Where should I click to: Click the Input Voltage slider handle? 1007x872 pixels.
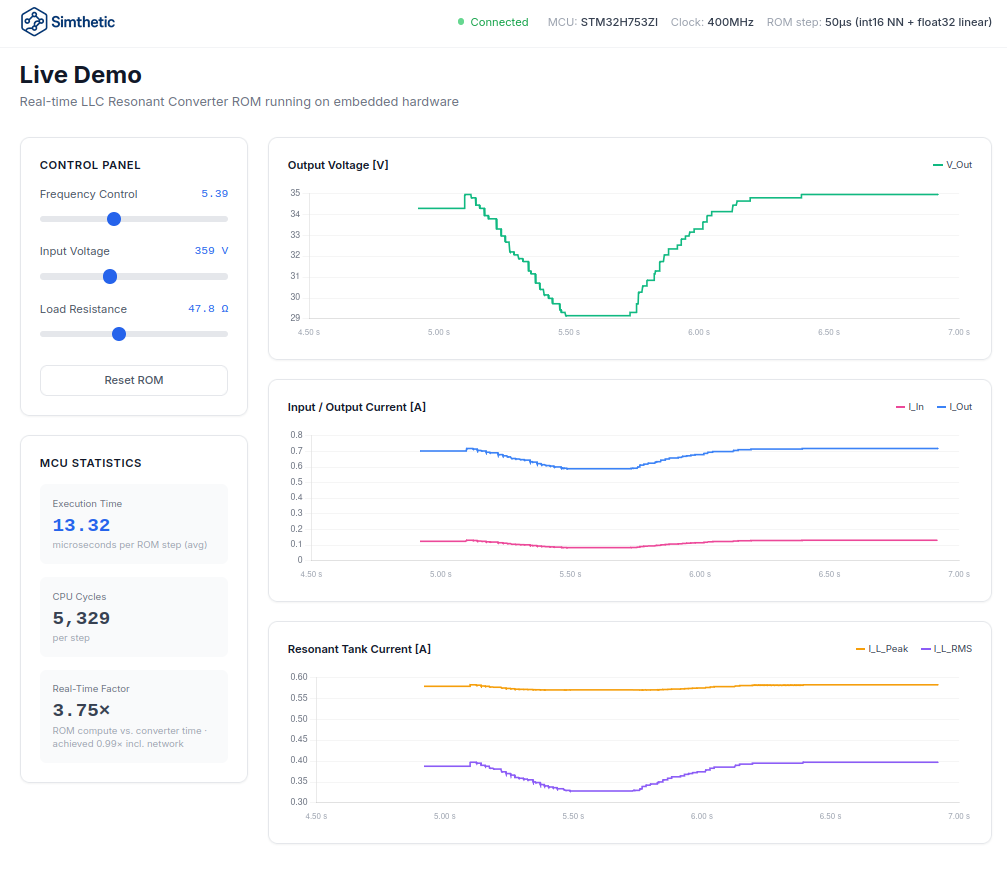[110, 277]
